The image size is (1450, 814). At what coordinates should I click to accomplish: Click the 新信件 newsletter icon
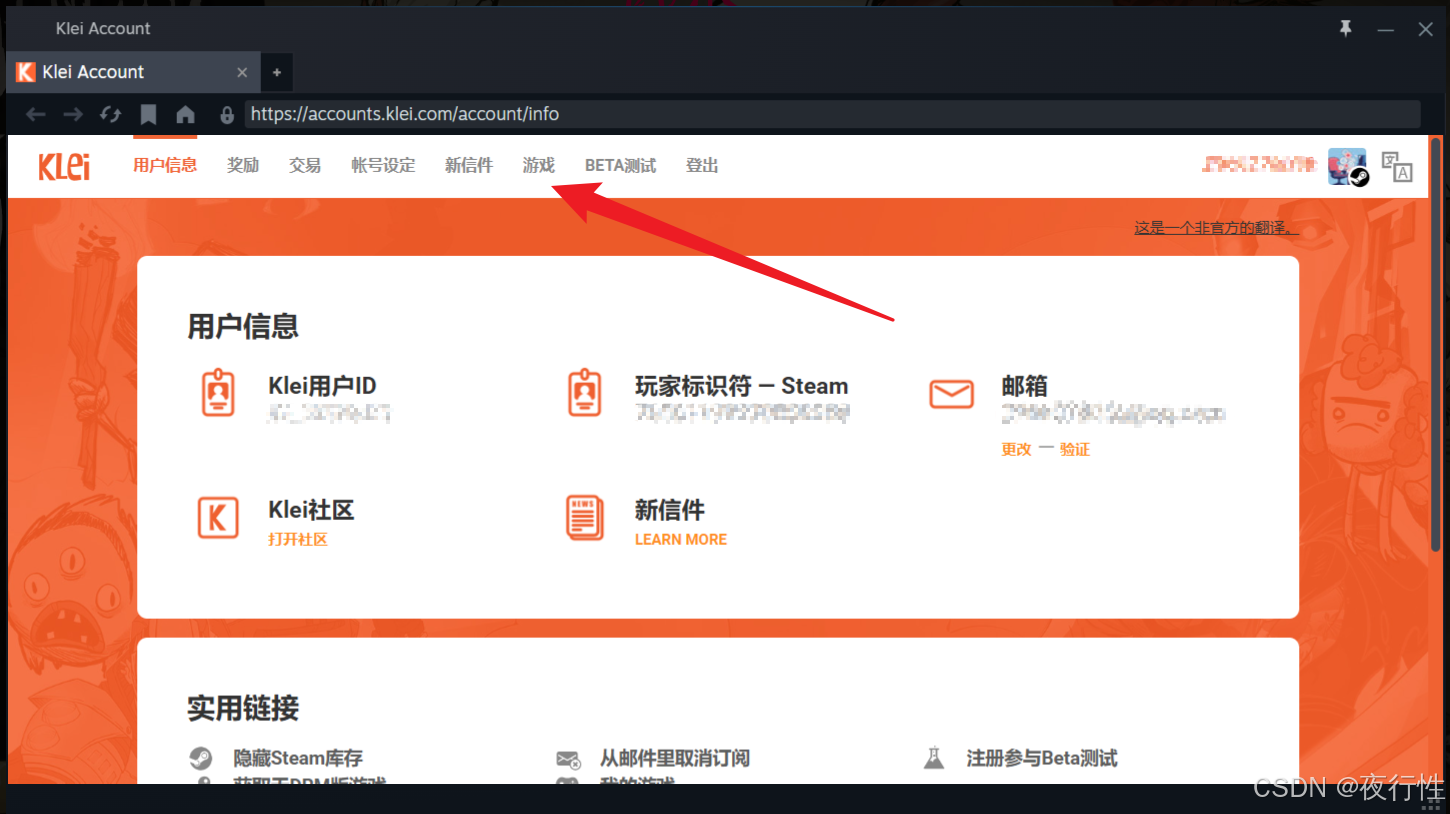pos(585,517)
